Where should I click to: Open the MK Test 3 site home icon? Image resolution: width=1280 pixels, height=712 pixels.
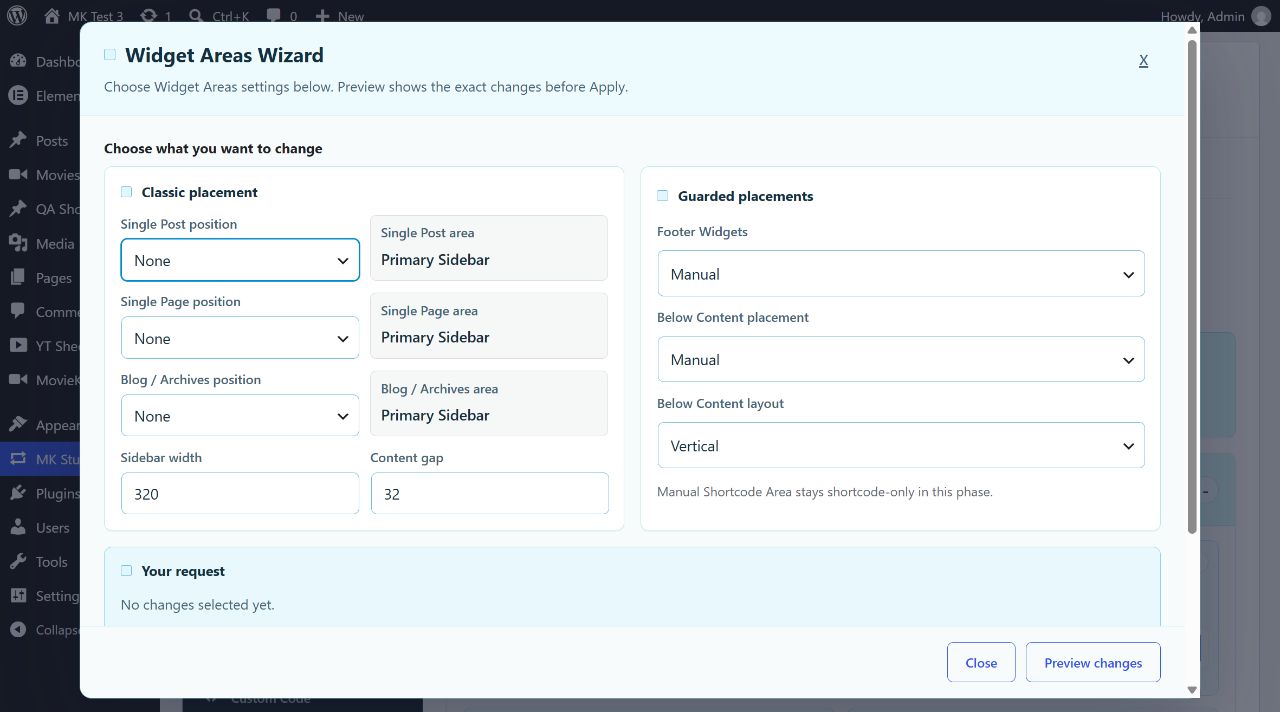(52, 16)
